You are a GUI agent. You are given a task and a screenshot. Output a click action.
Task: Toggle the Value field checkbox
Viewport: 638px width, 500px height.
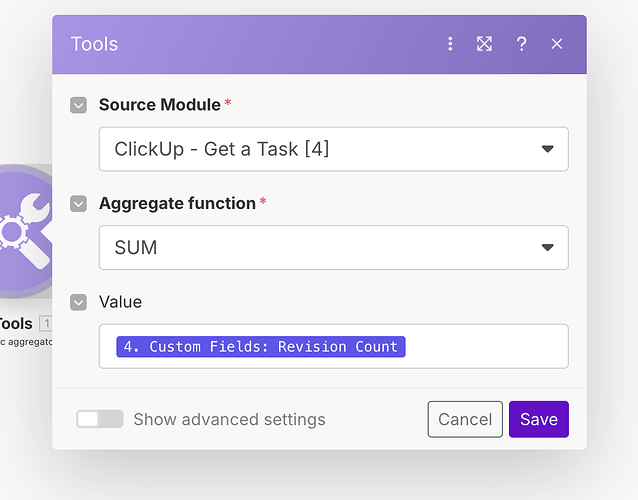pos(79,302)
